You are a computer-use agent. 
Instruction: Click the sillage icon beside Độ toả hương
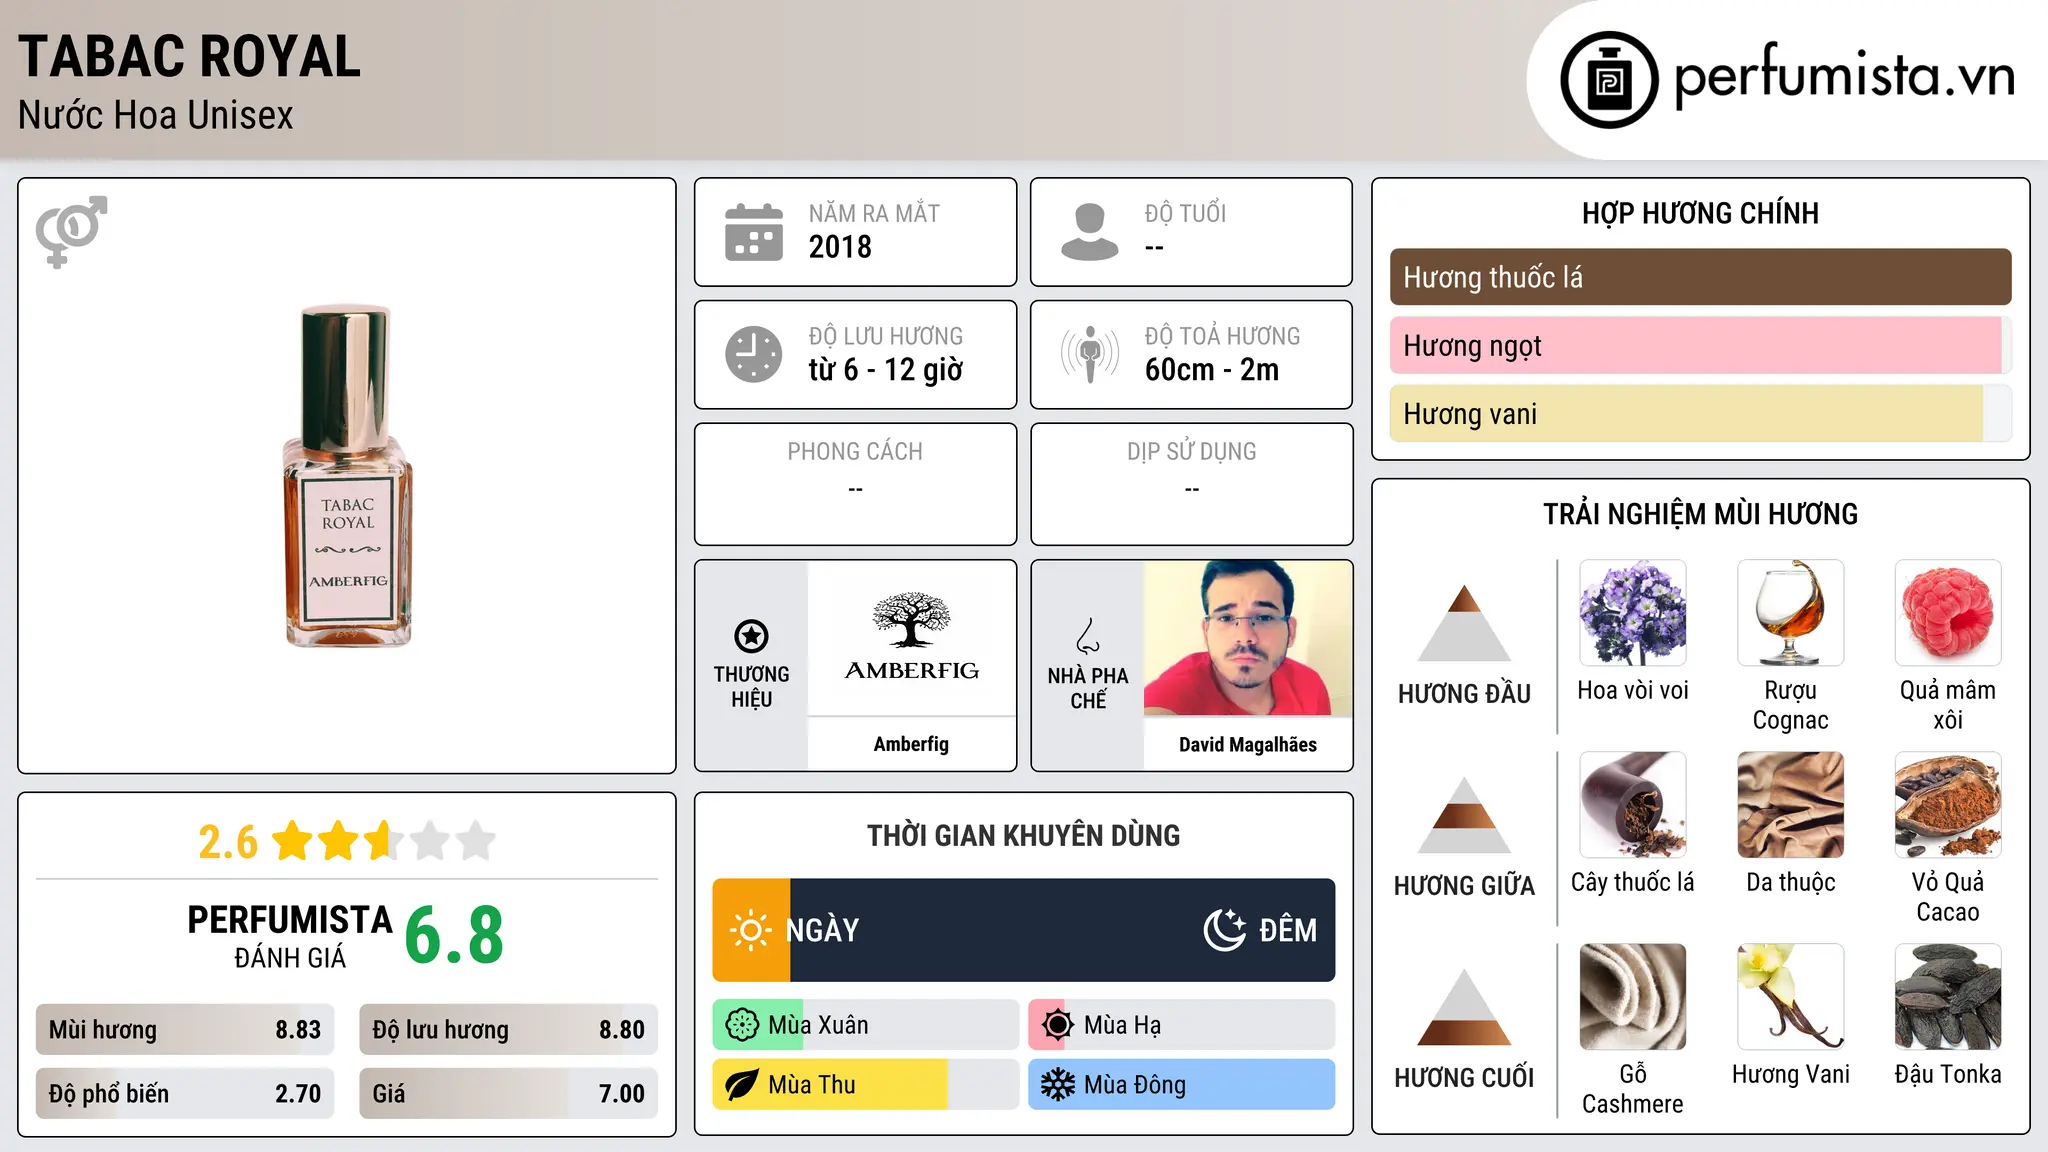click(x=1090, y=354)
